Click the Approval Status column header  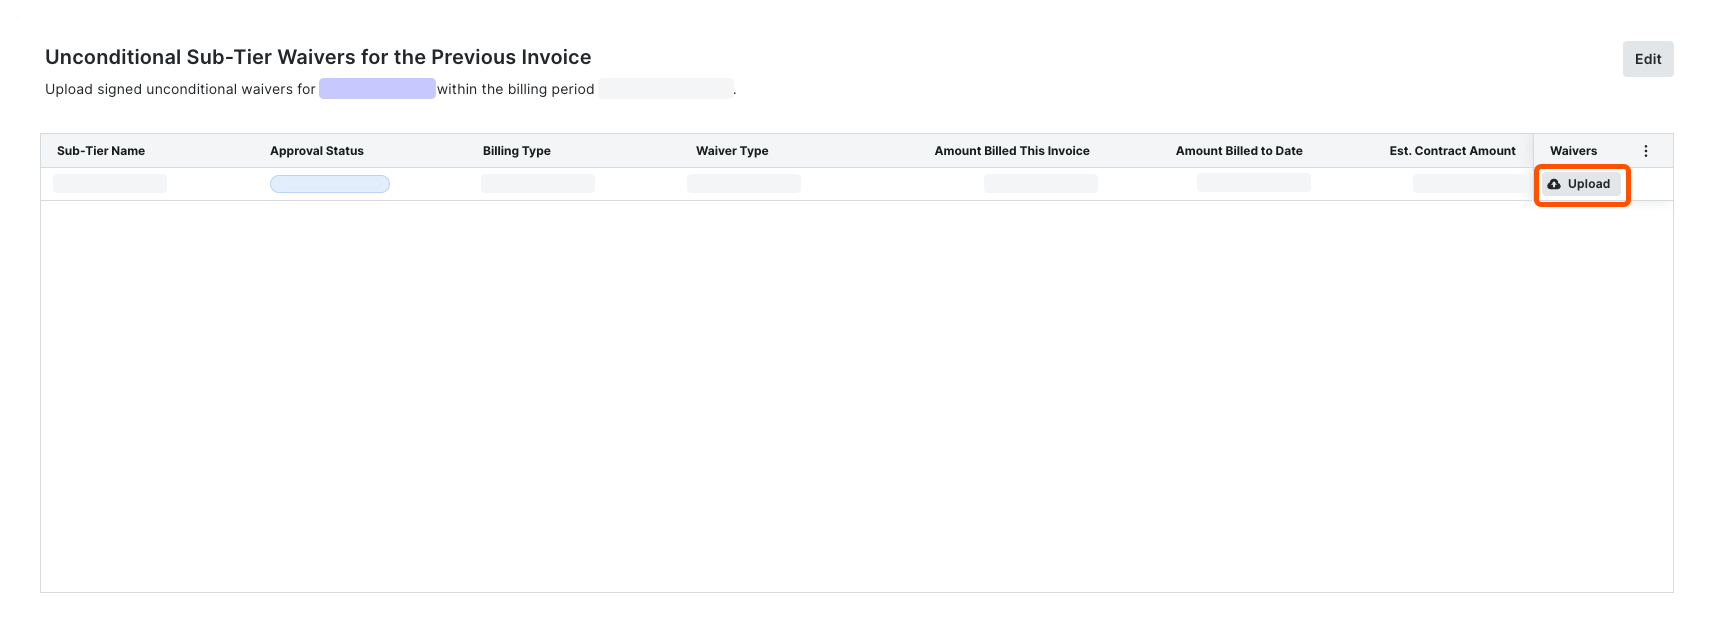(x=317, y=151)
